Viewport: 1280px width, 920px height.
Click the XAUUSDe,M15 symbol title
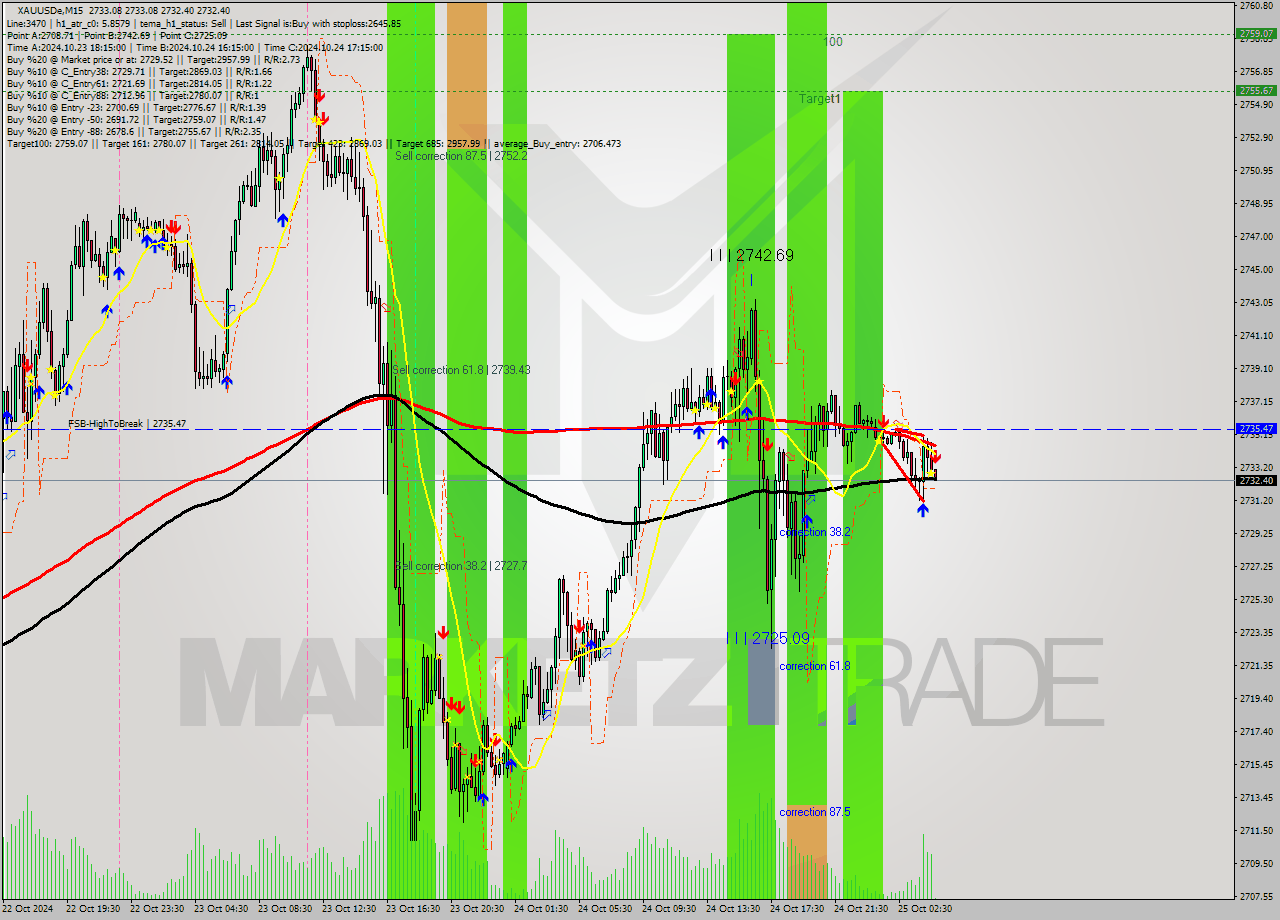click(52, 10)
